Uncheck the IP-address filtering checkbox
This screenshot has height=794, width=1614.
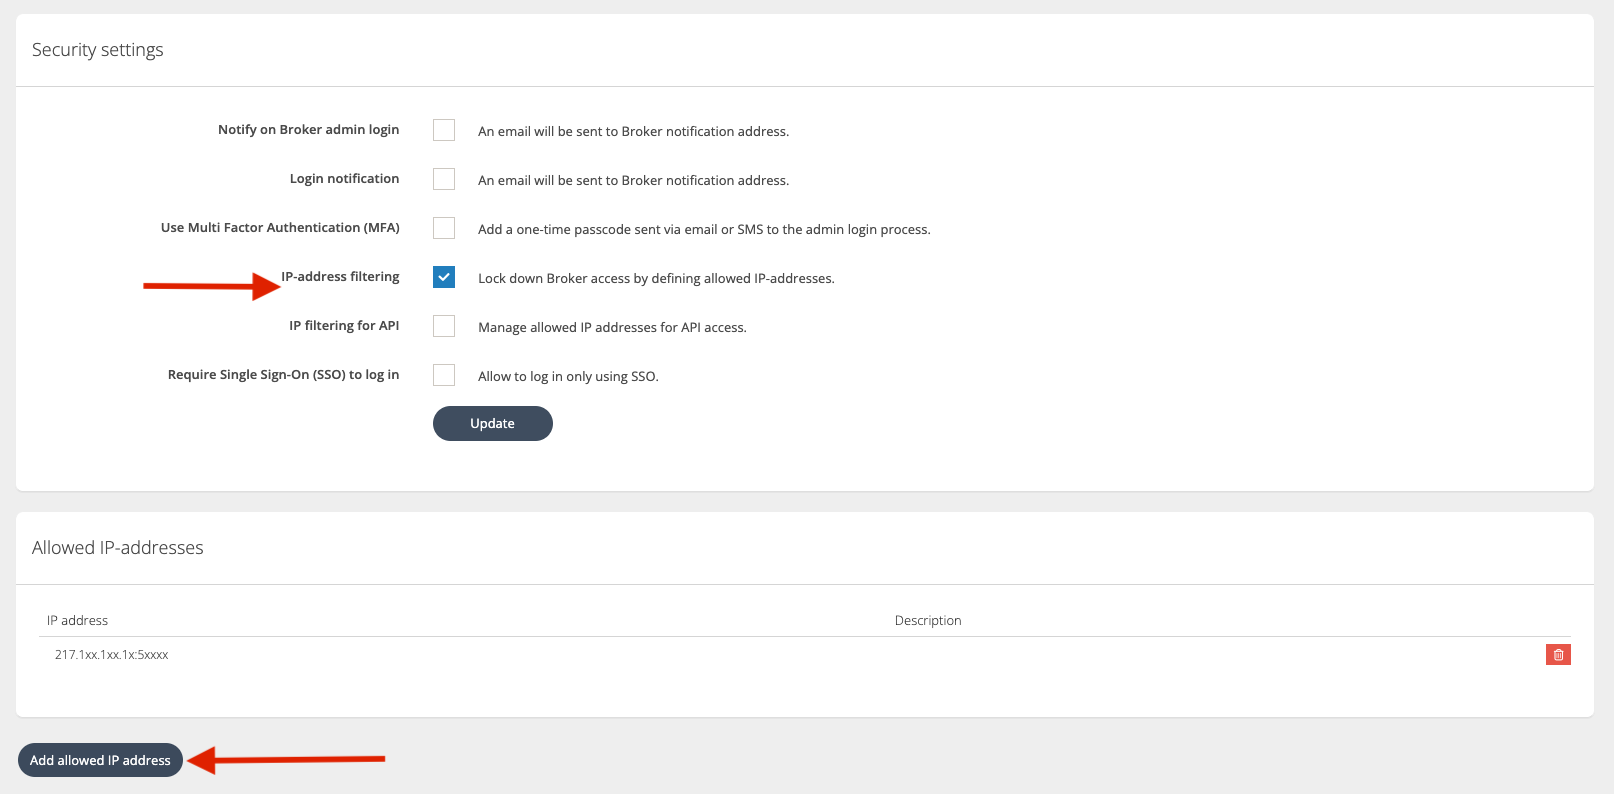[444, 277]
